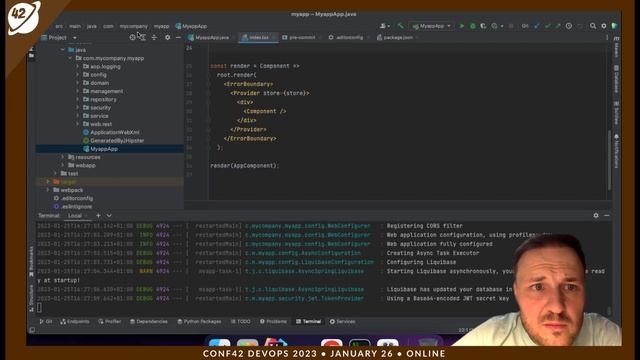This screenshot has height=360, width=640.
Task: Open Dependencies tool window
Action: [149, 322]
